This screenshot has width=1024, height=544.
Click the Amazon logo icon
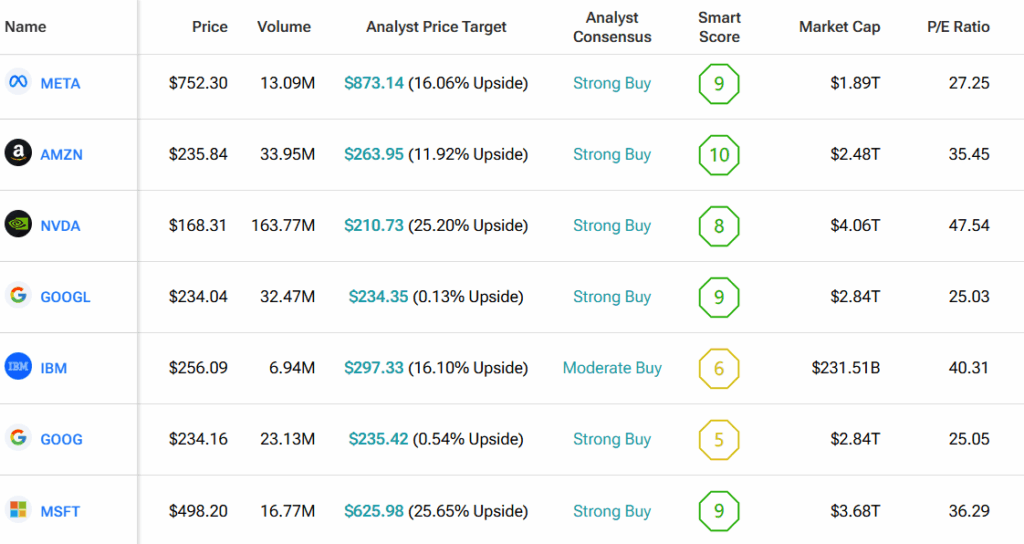click(x=18, y=154)
